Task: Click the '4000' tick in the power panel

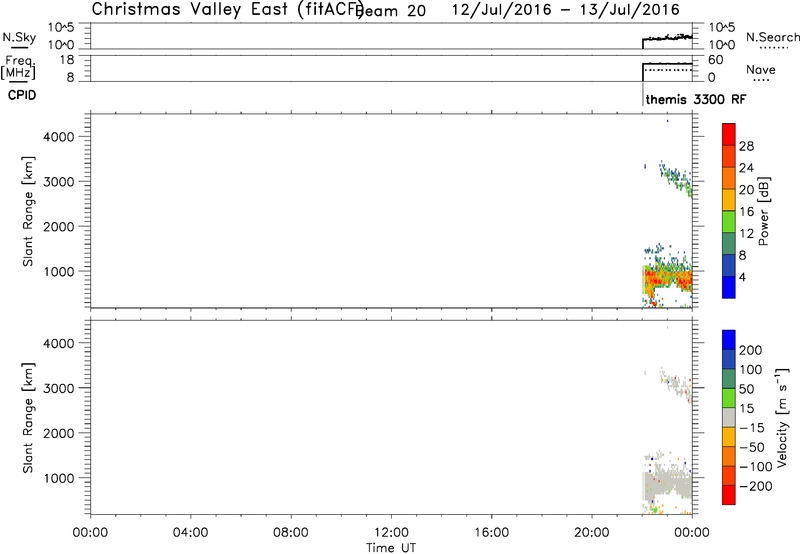Action: (x=59, y=137)
